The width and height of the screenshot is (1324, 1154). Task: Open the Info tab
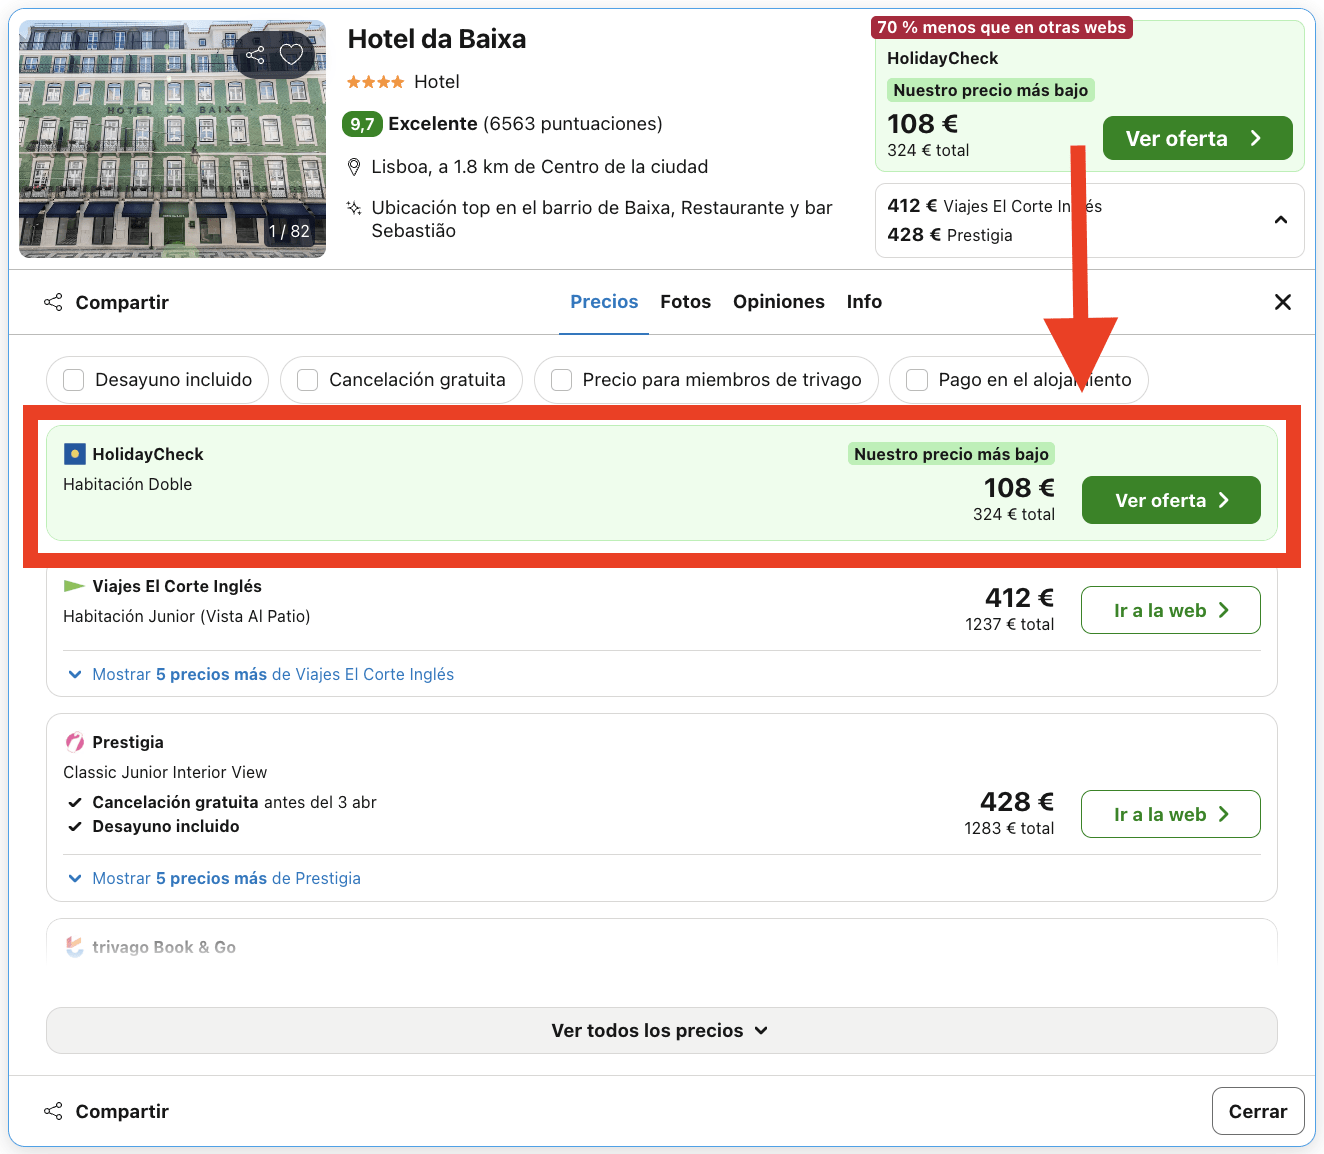(x=864, y=302)
